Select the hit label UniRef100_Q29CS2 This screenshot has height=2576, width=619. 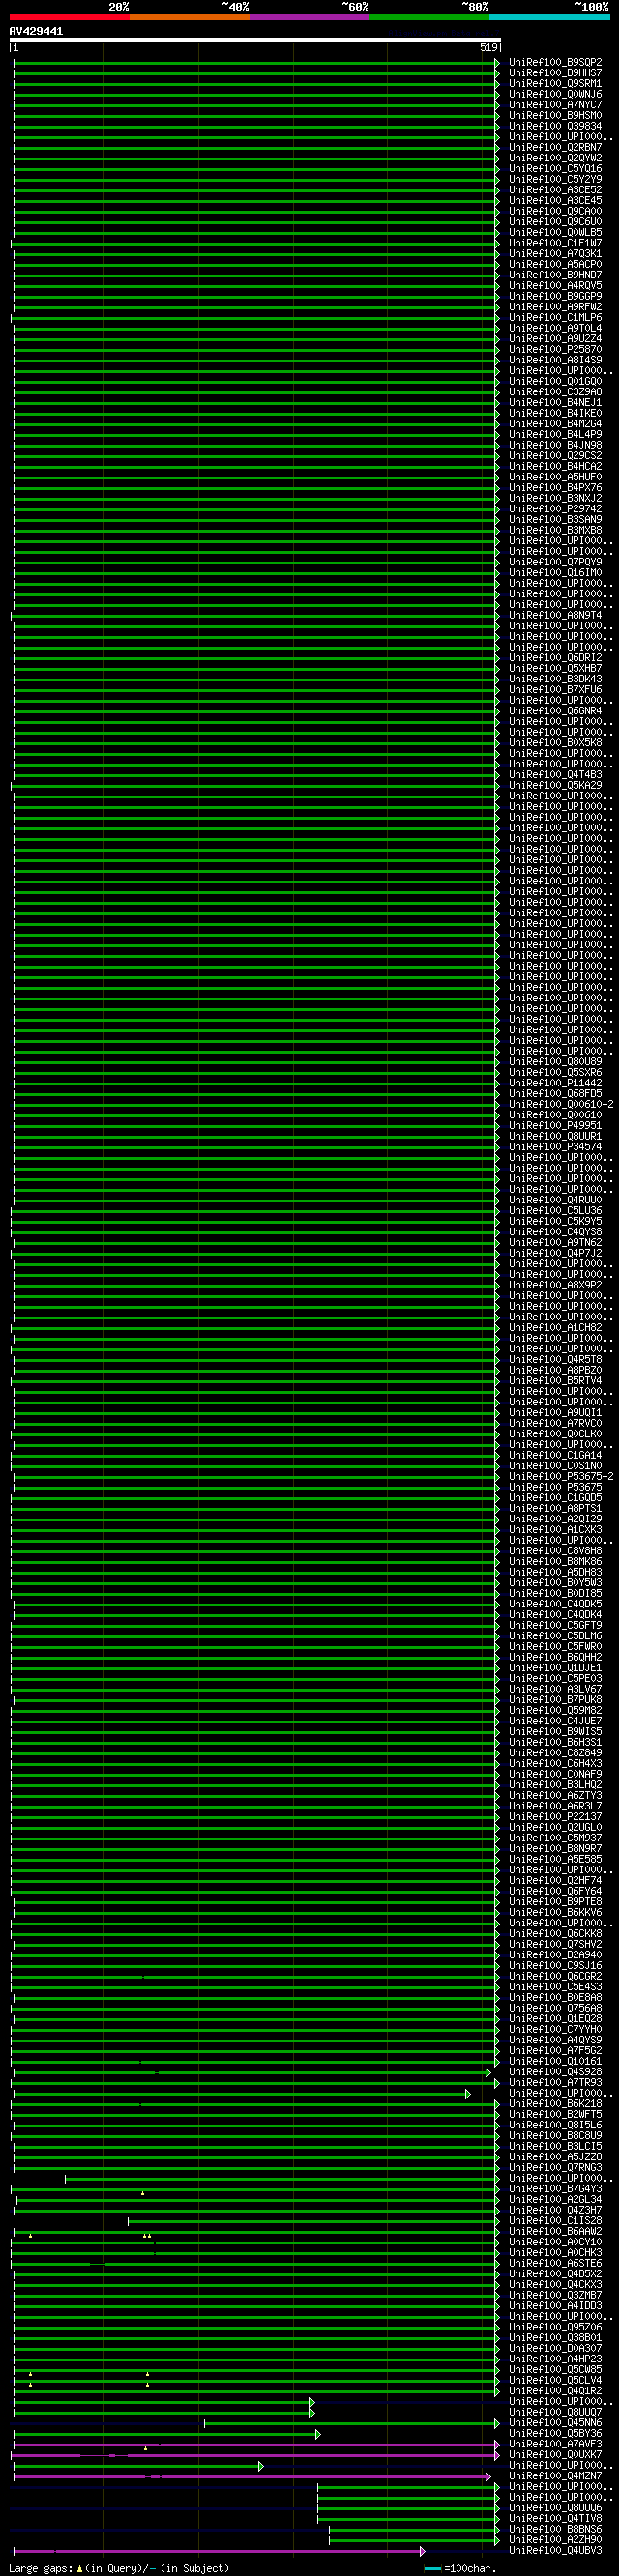pos(555,456)
